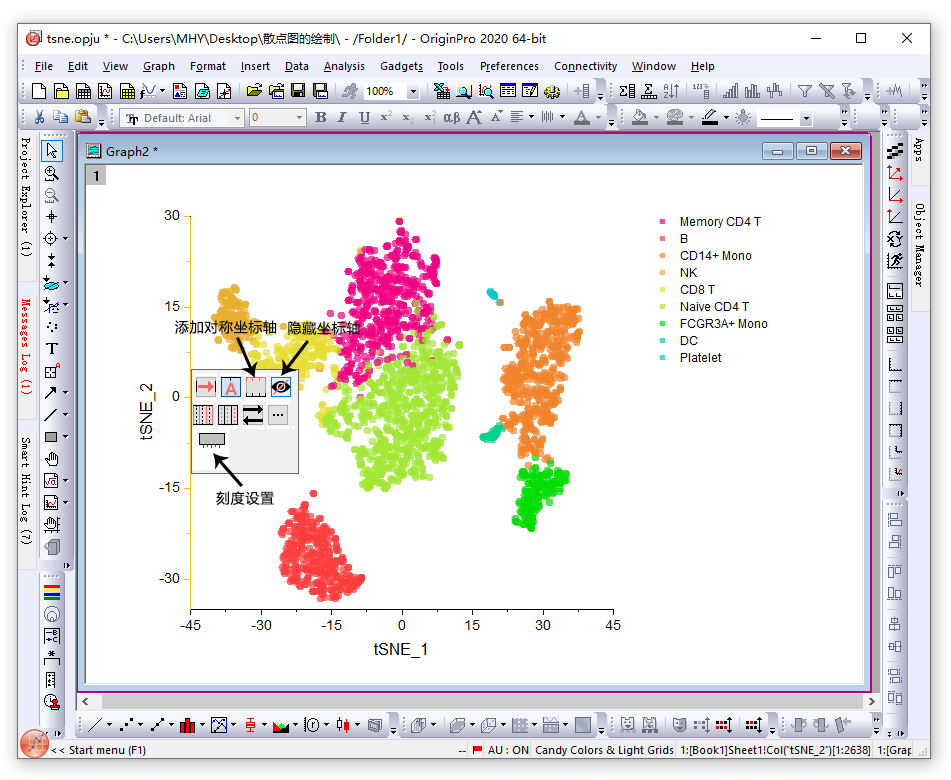Open the Connectivity menu
Screen dimensions: 951x780
click(585, 66)
